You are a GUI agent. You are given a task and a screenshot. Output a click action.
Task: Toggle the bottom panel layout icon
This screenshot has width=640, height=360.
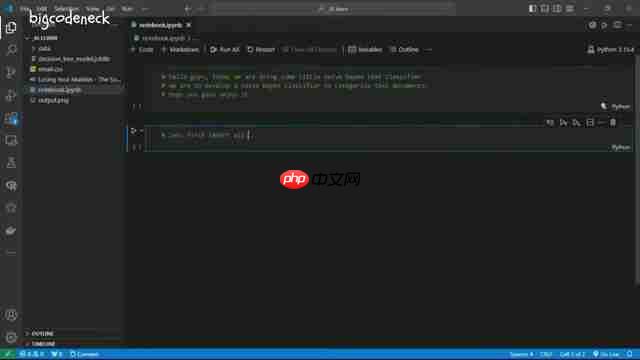click(x=544, y=9)
